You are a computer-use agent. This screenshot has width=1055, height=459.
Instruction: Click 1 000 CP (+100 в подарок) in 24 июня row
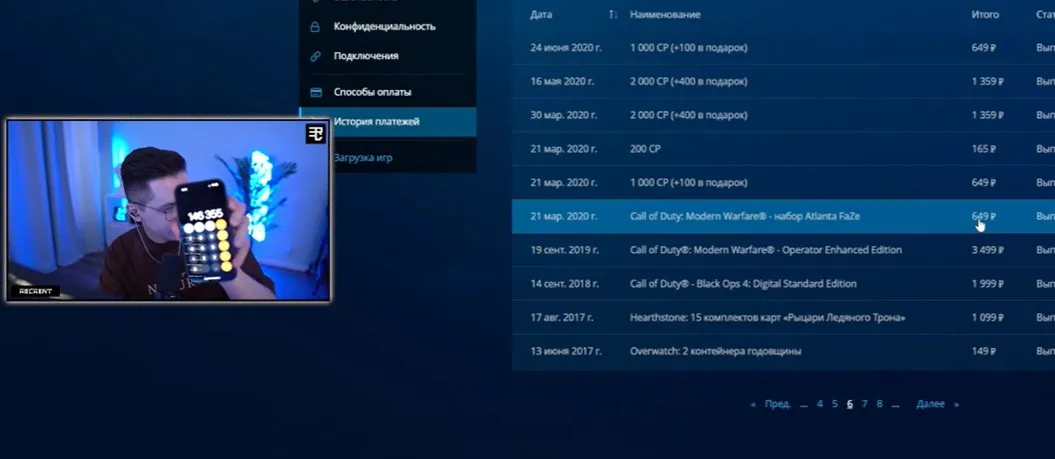click(x=688, y=48)
